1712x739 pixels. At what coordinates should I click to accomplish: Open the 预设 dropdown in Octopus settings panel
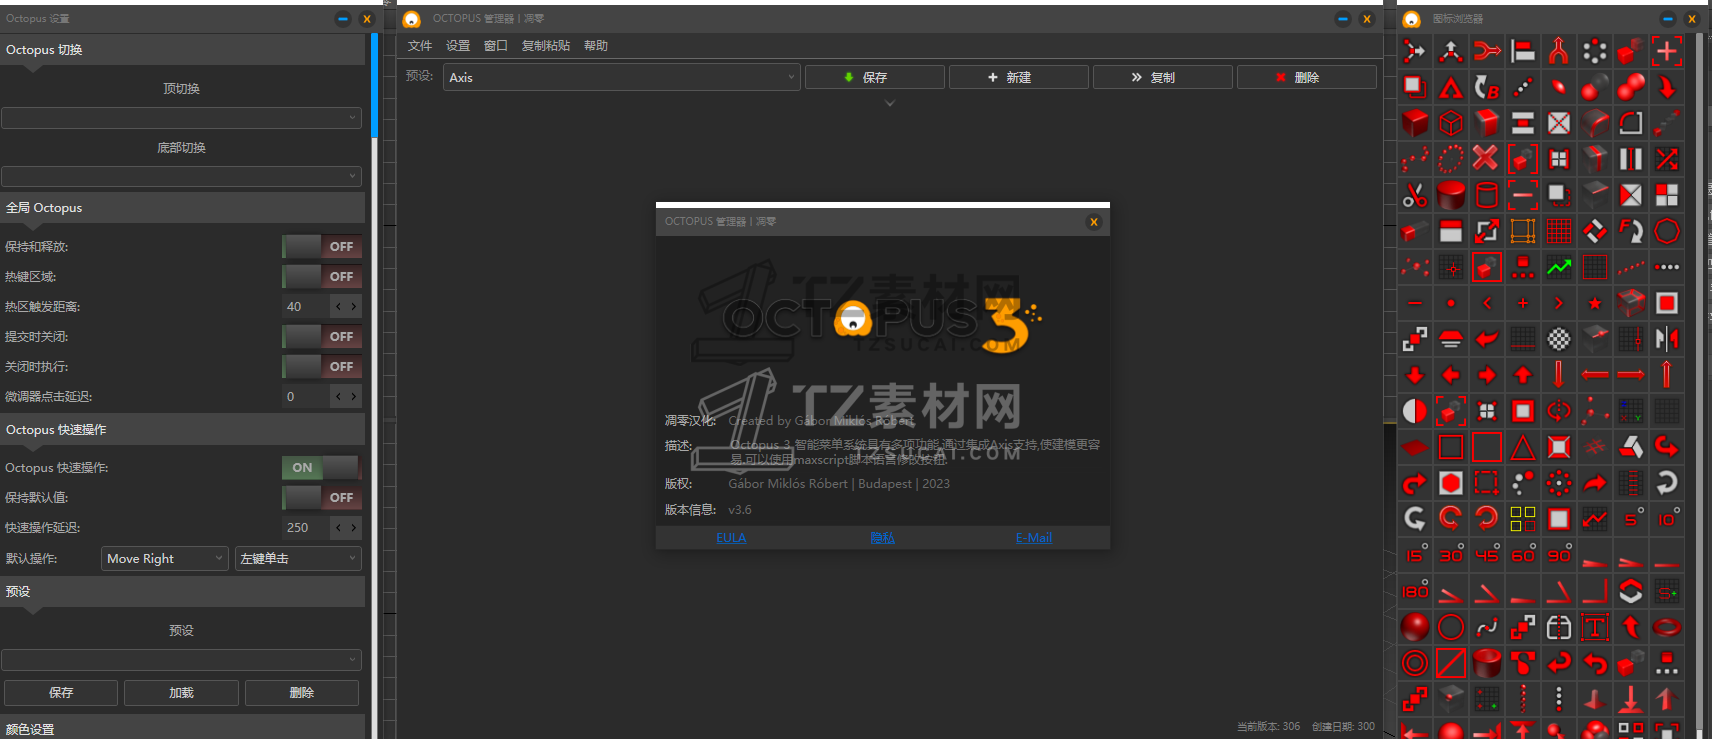point(181,660)
